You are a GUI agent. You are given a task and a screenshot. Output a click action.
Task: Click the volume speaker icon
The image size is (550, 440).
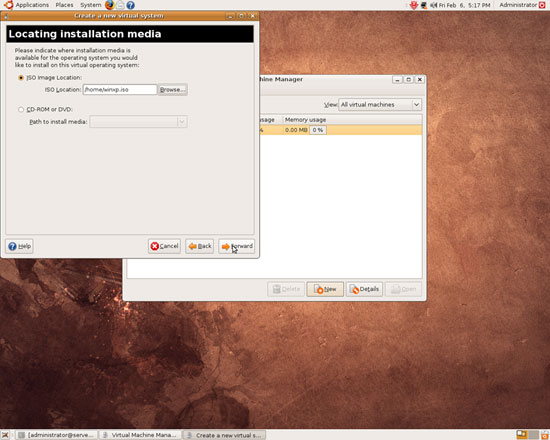[434, 5]
